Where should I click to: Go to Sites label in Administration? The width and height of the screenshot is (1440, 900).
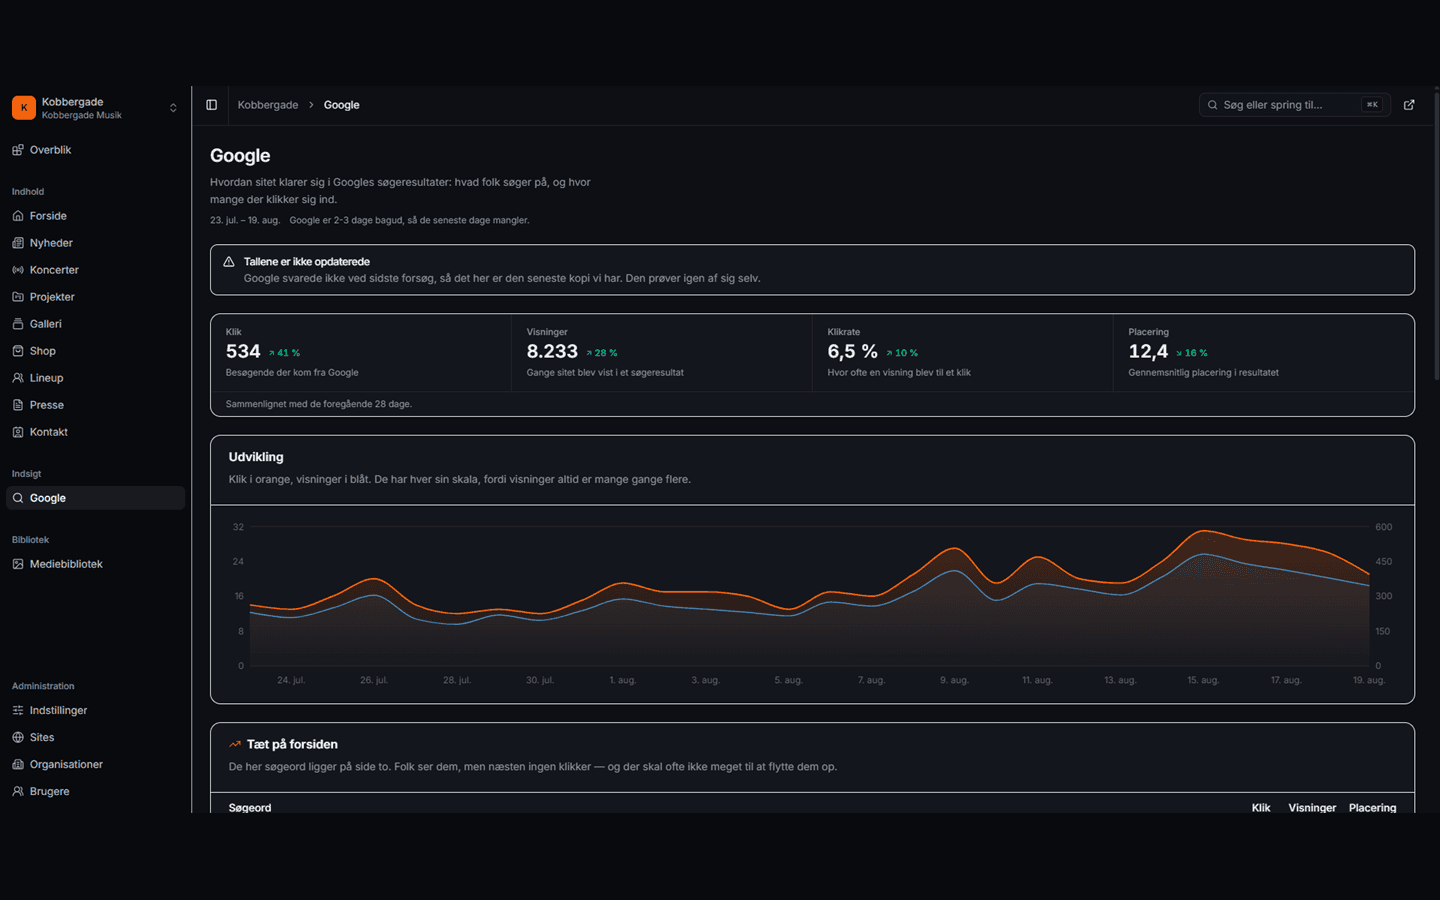click(x=42, y=737)
